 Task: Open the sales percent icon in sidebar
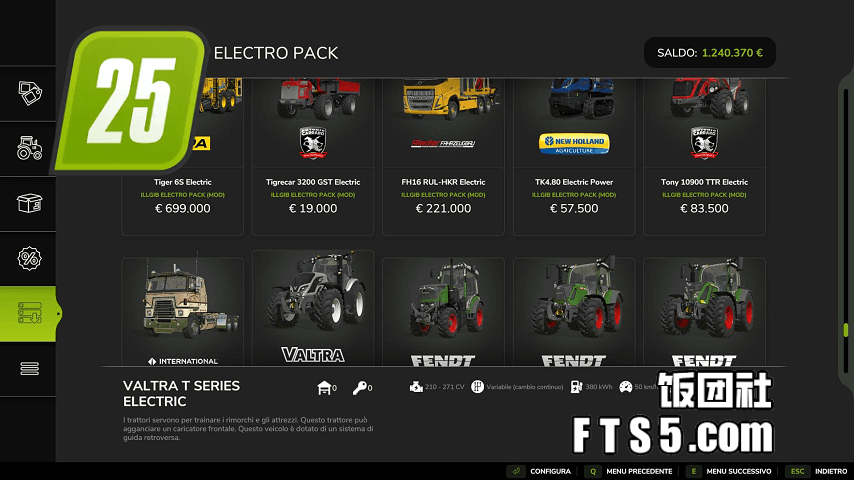pyautogui.click(x=29, y=258)
